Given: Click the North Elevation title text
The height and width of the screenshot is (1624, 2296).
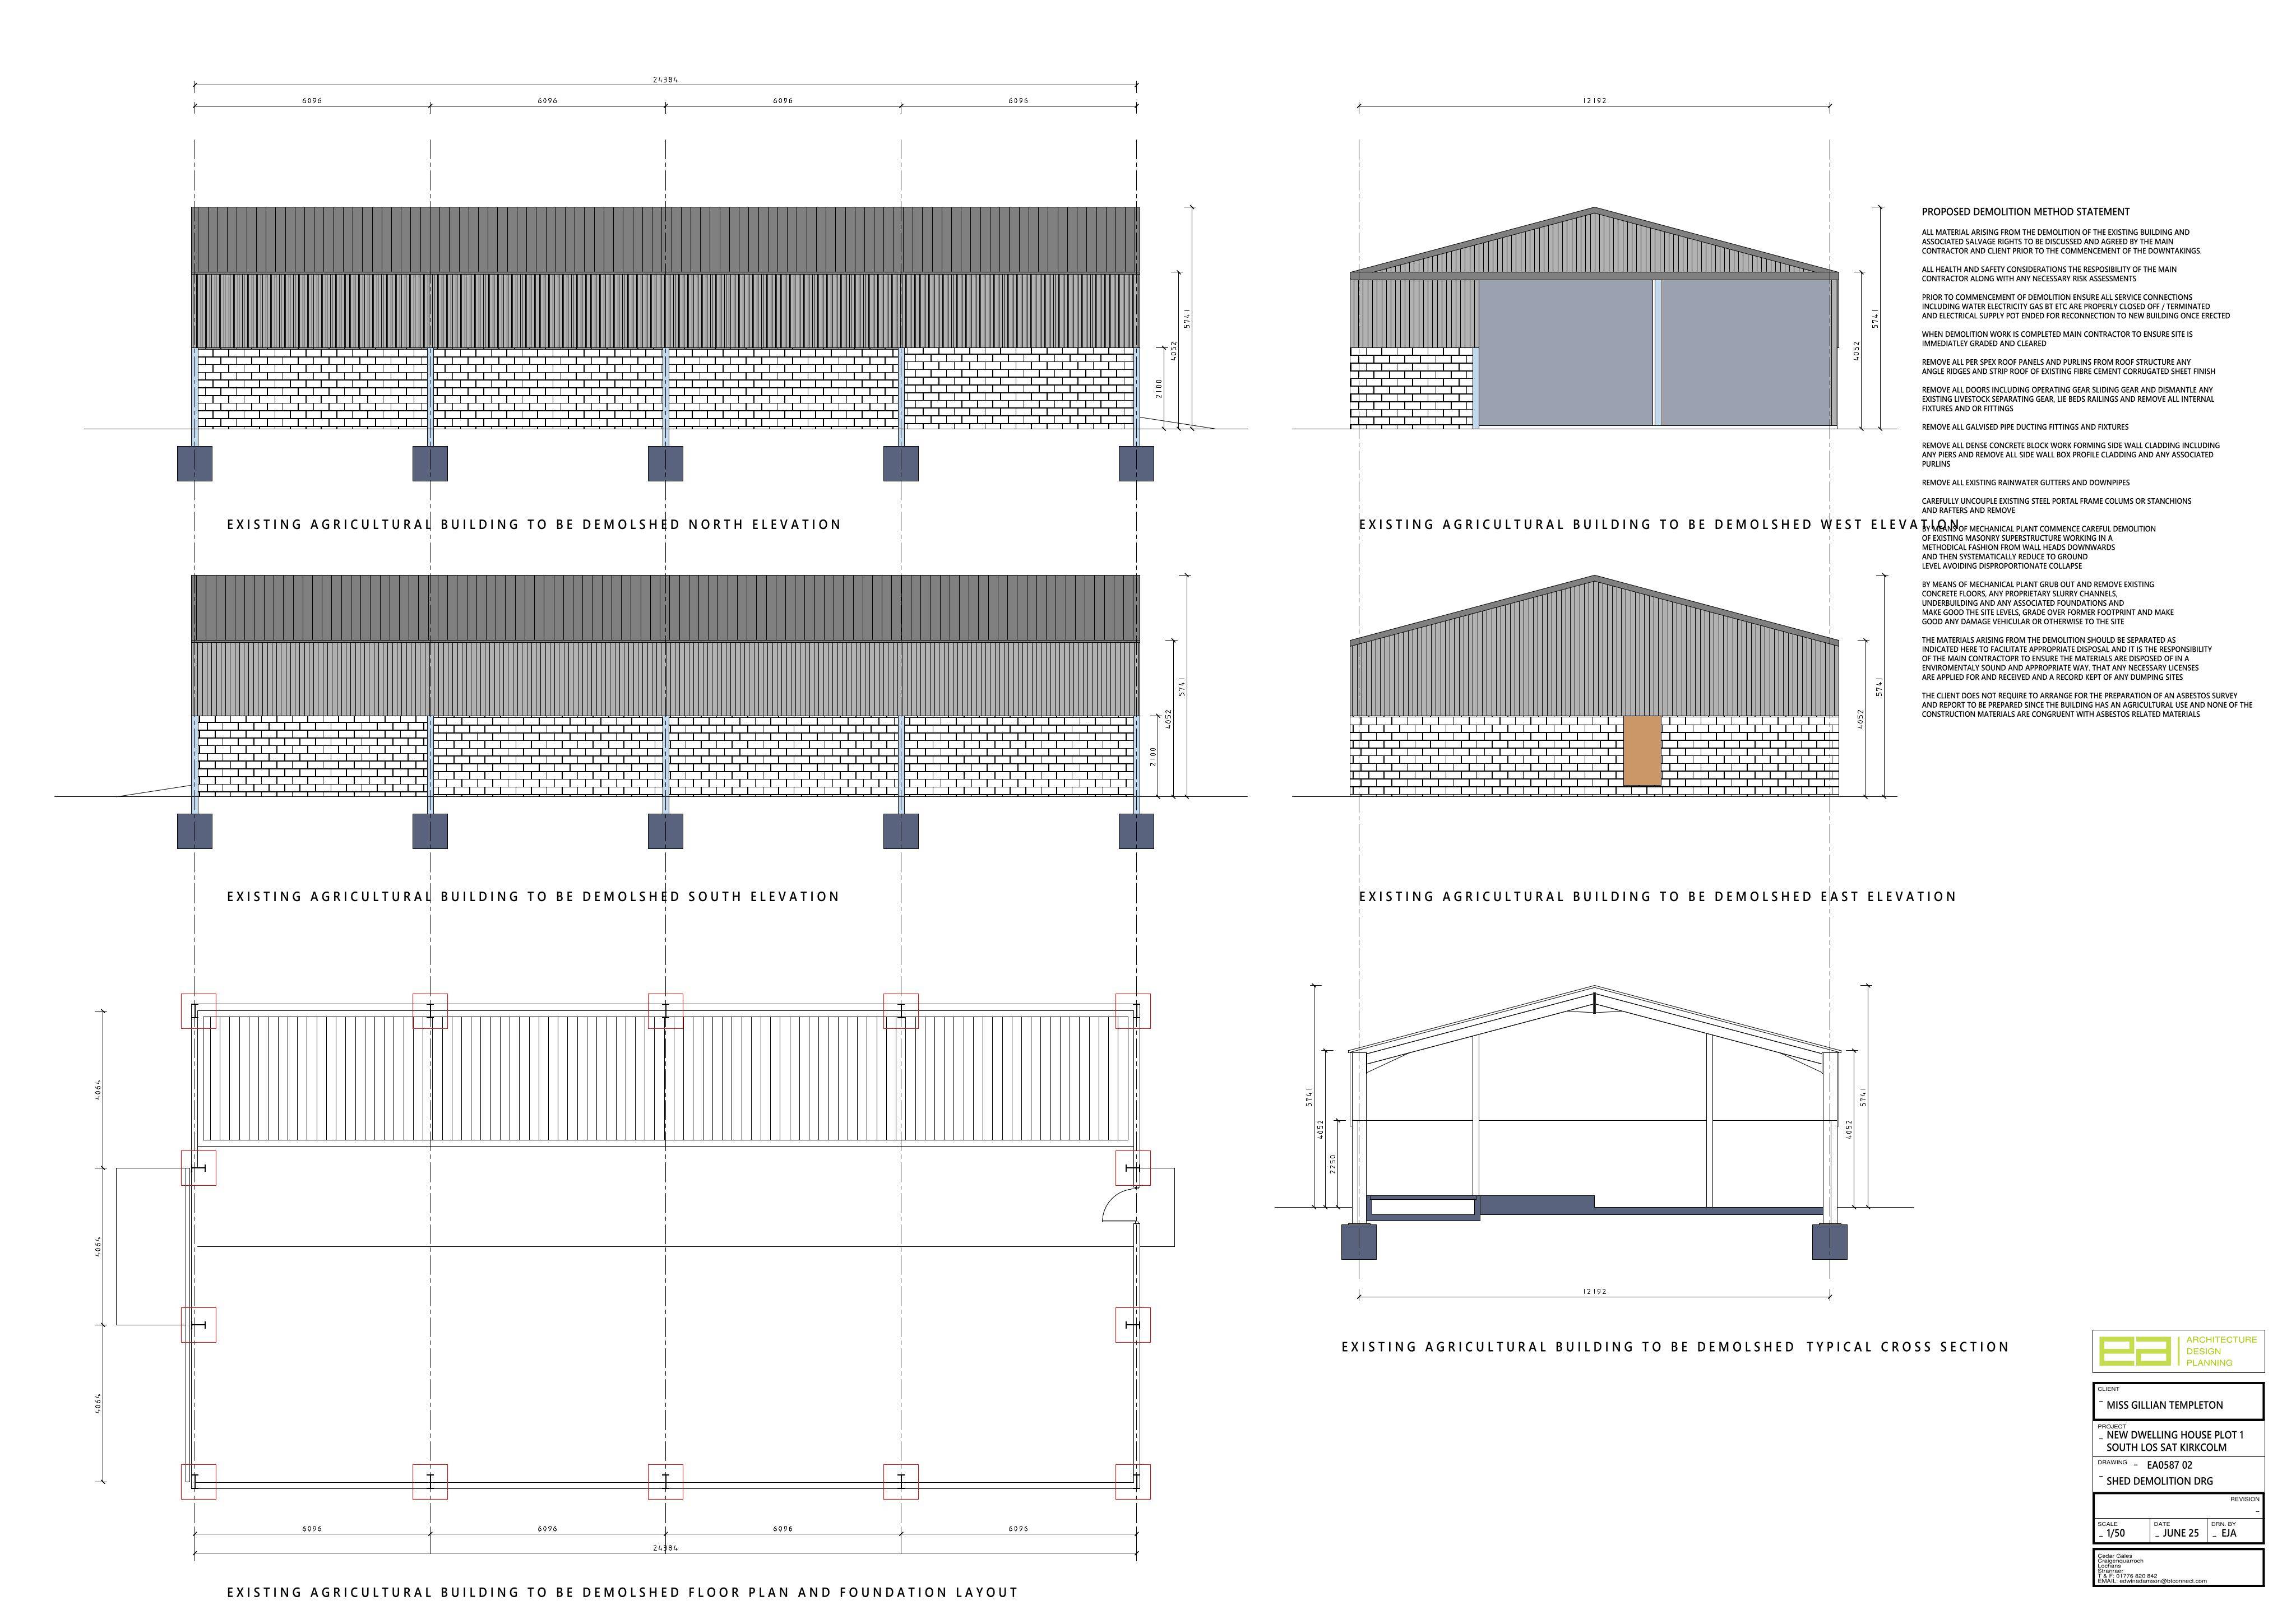Looking at the screenshot, I should coord(534,524).
